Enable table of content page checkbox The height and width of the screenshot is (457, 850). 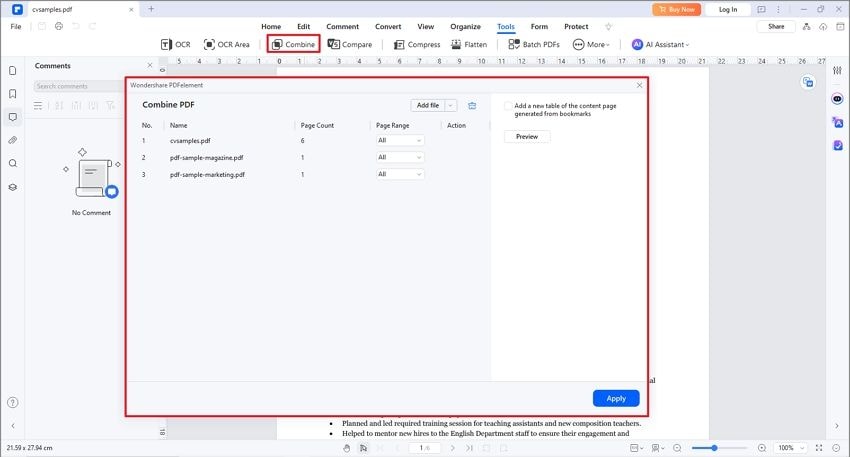tap(508, 106)
